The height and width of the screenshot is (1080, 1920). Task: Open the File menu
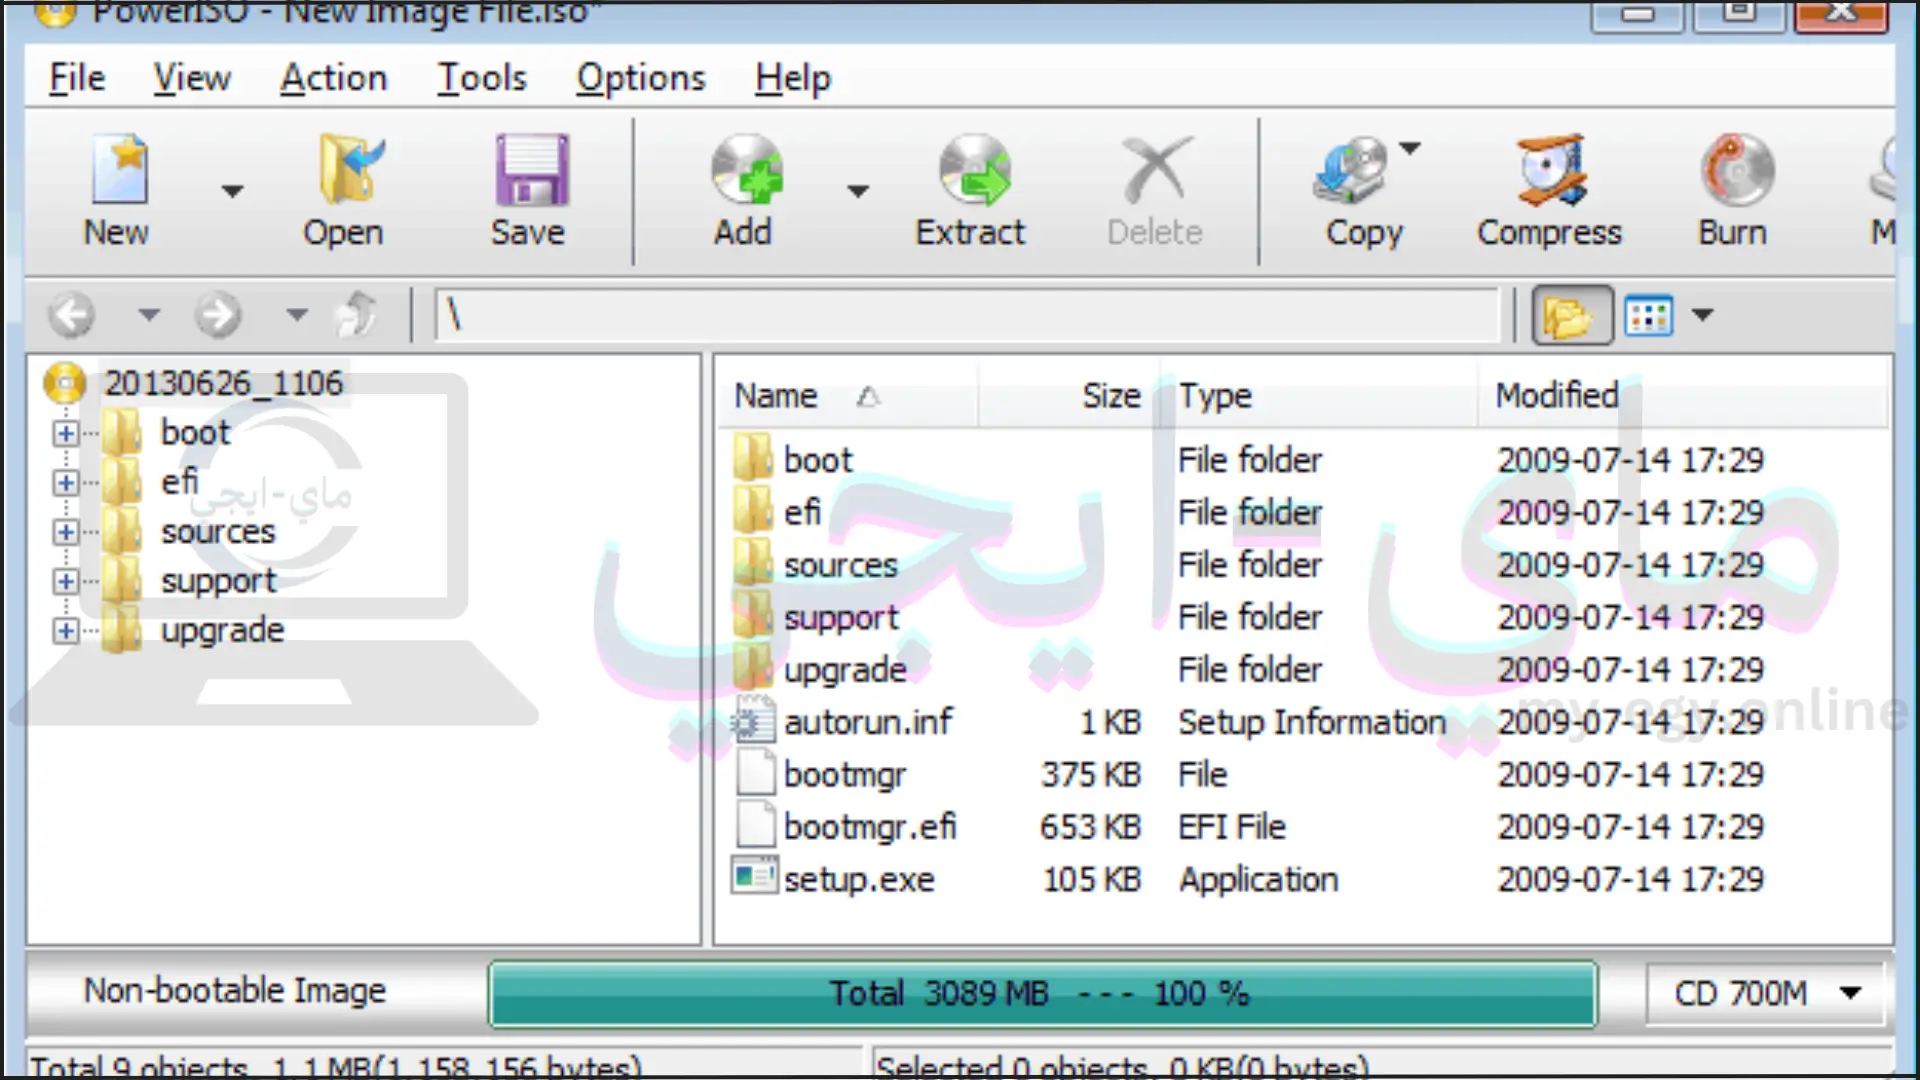75,78
